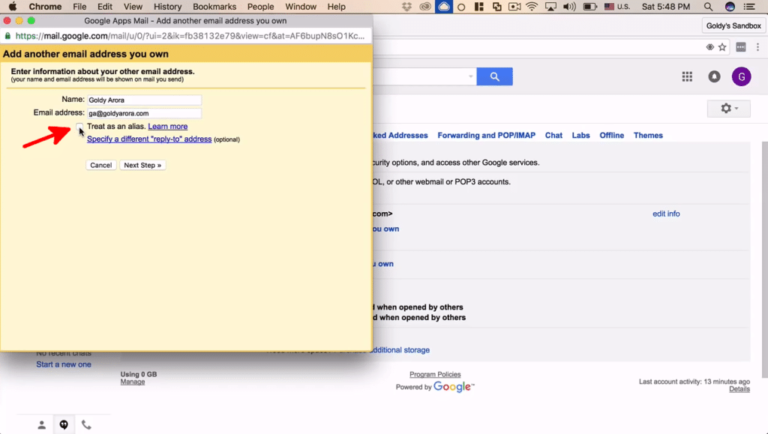Open the Dropbox menu bar icon
Screen dimensions: 768x434
click(407, 7)
